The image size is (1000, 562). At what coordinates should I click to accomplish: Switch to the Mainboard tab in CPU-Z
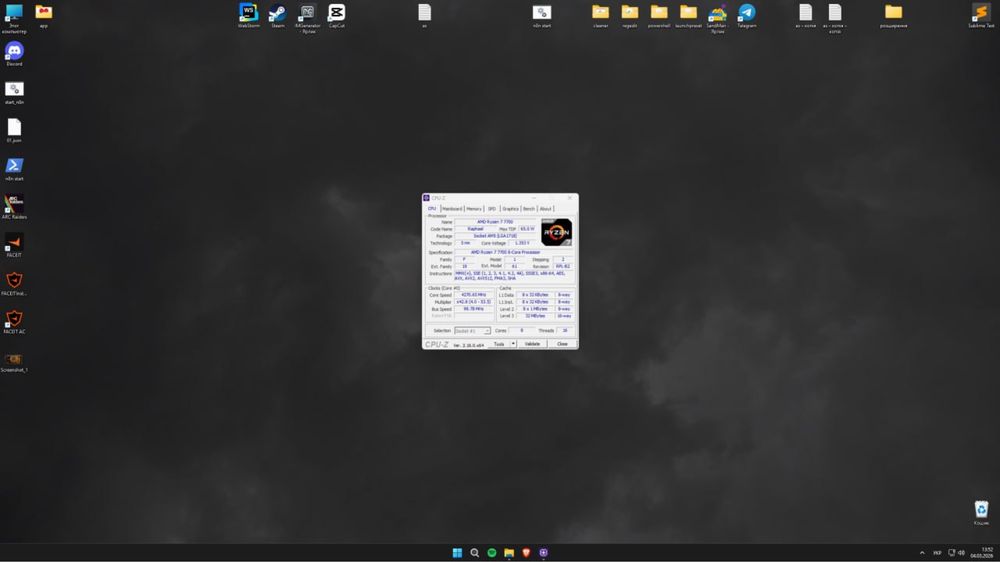tap(452, 209)
